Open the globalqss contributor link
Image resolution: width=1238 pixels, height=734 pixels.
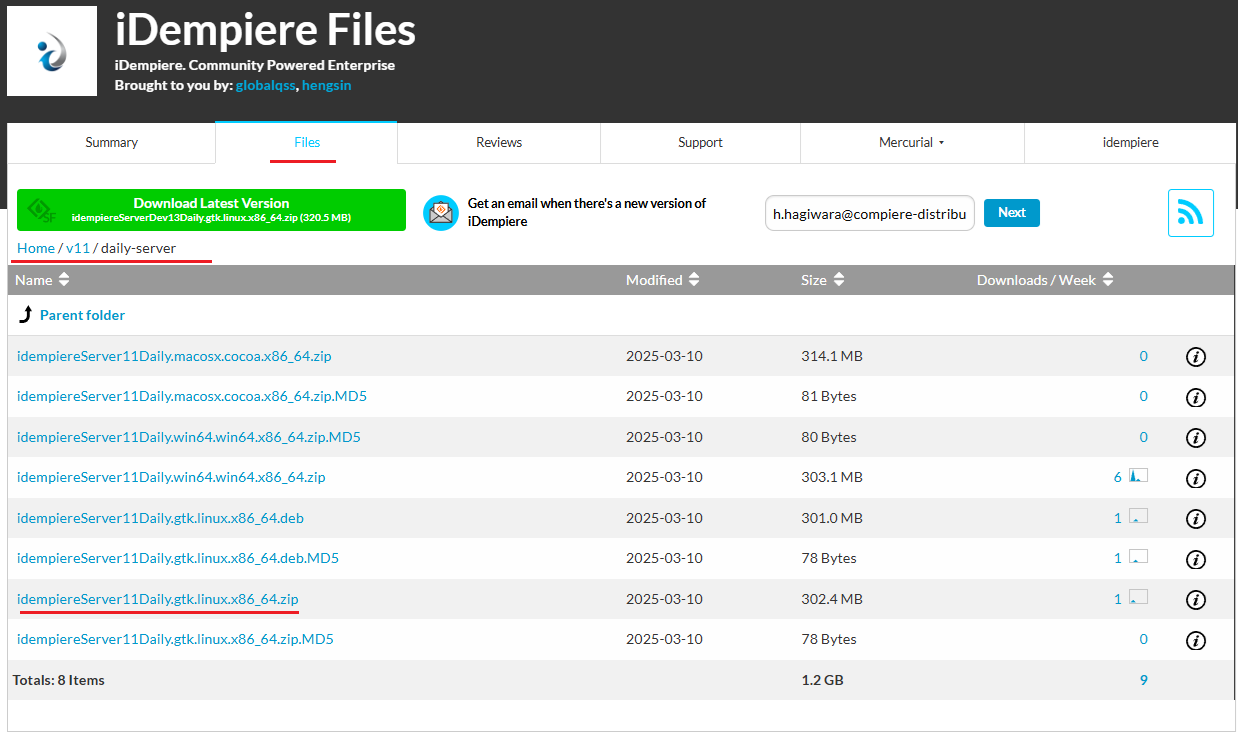[265, 85]
